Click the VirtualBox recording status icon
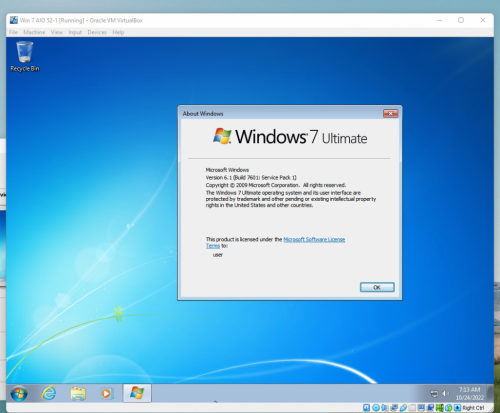 (430, 408)
